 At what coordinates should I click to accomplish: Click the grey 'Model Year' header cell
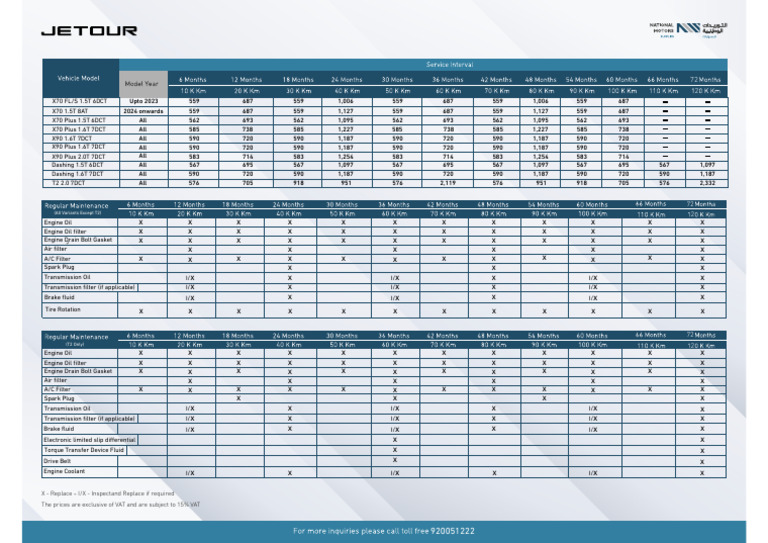[x=142, y=84]
